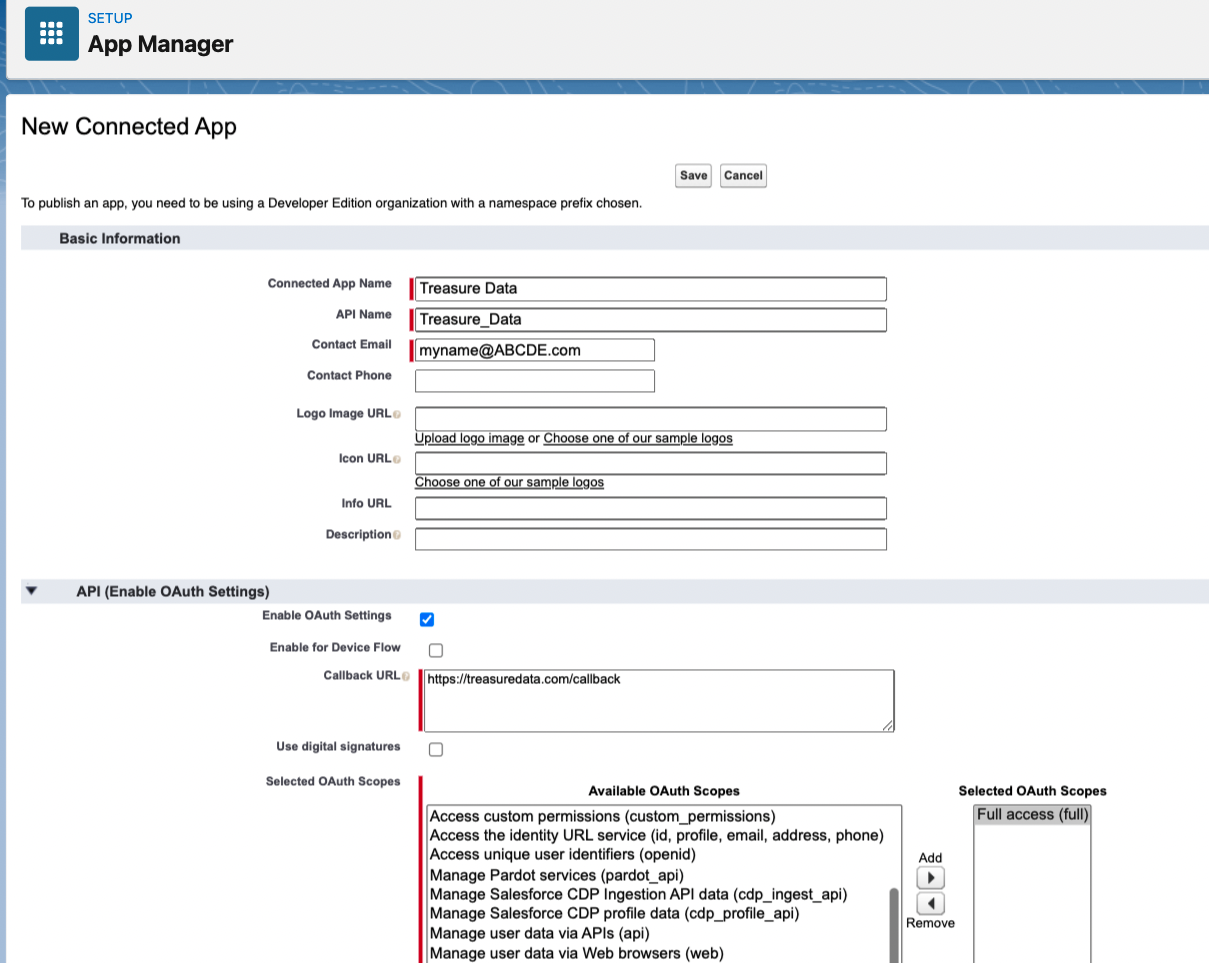Uncheck Enable OAuth Settings checkbox
This screenshot has width=1209, height=963.
(x=427, y=619)
